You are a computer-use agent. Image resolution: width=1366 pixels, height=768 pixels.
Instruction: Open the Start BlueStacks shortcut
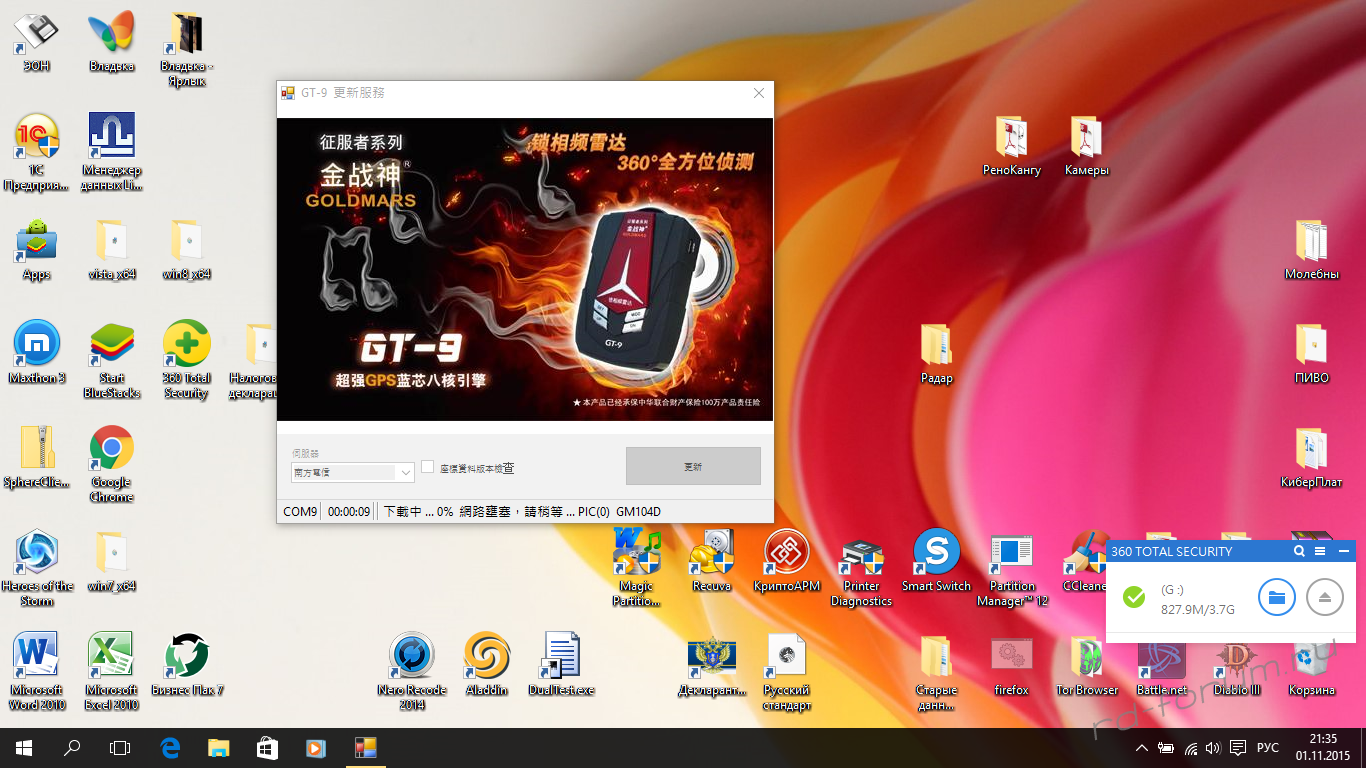point(112,346)
